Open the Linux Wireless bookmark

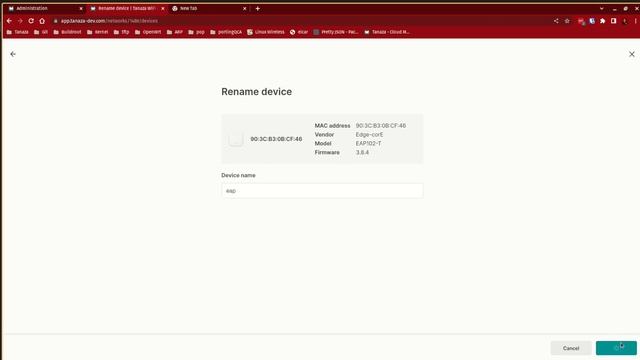pos(266,32)
